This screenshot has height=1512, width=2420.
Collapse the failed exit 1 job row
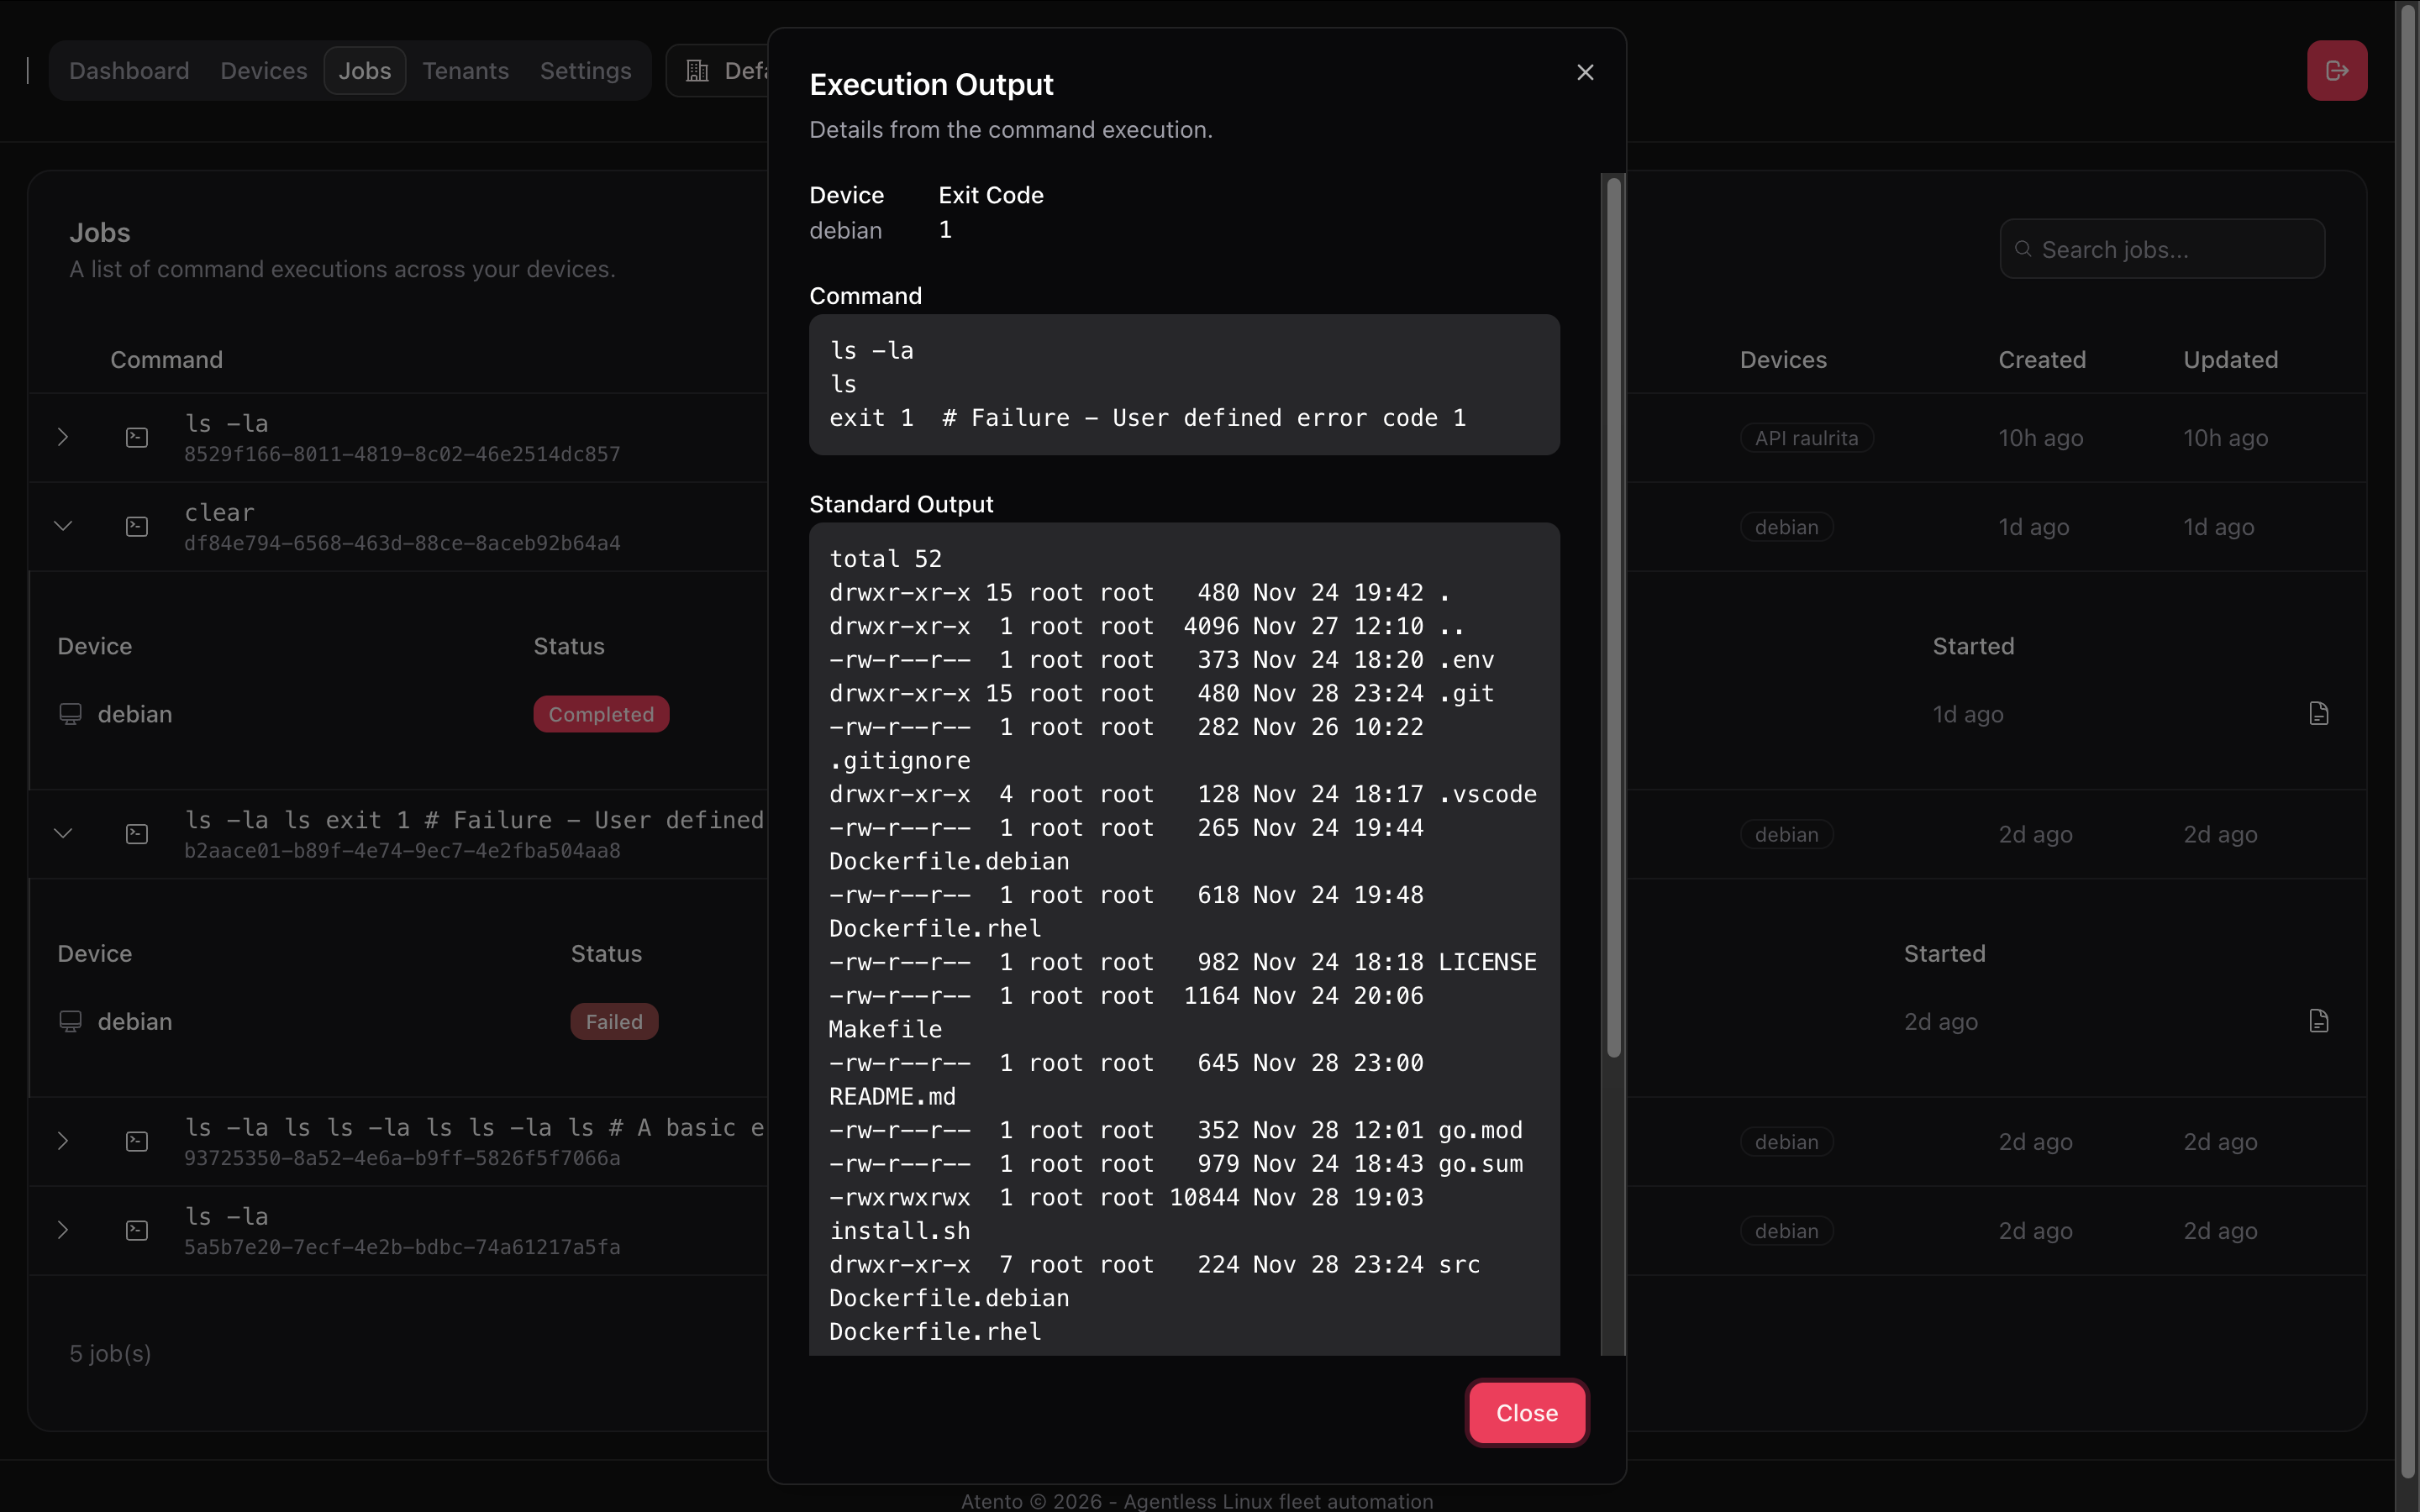(63, 834)
